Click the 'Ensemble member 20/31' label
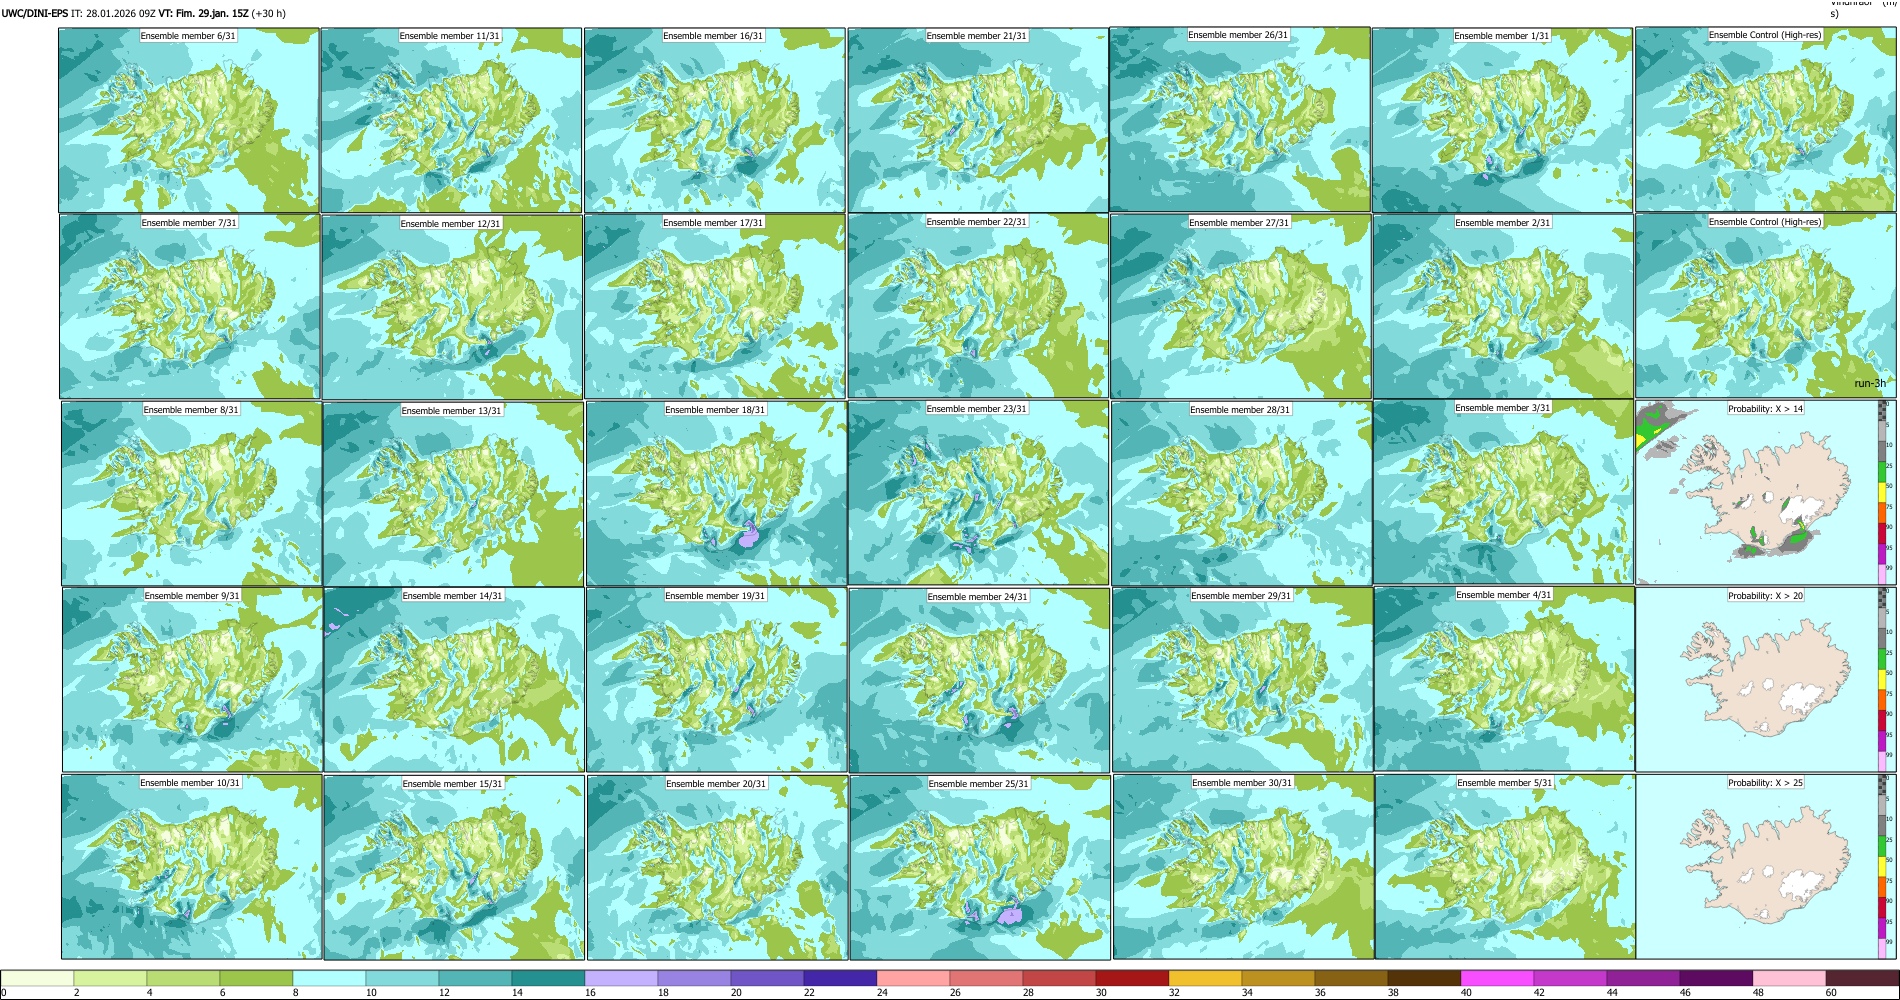Screen dimensions: 1900x1000 716,784
